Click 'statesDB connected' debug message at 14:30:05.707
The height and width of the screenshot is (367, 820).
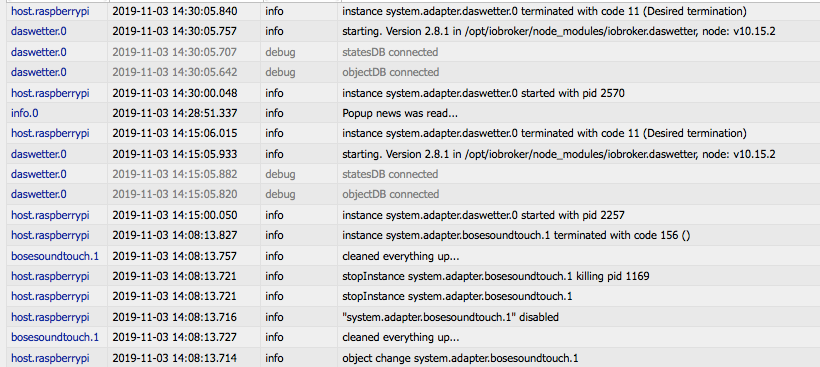[390, 52]
